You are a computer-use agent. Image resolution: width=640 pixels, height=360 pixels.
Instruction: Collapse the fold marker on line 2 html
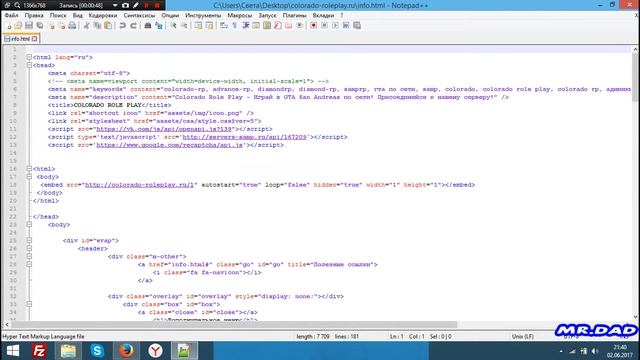[x=29, y=58]
